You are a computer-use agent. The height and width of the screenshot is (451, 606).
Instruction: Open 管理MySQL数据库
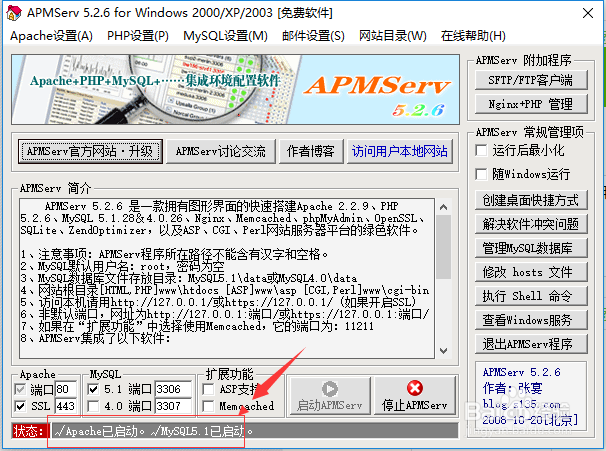coord(531,248)
